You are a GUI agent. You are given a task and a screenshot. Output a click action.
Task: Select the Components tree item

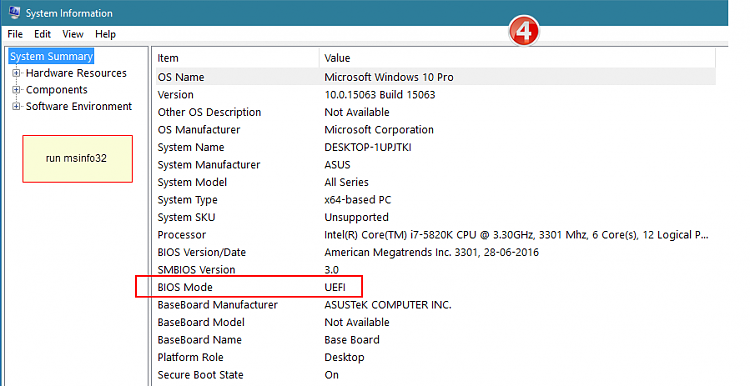pyautogui.click(x=56, y=90)
